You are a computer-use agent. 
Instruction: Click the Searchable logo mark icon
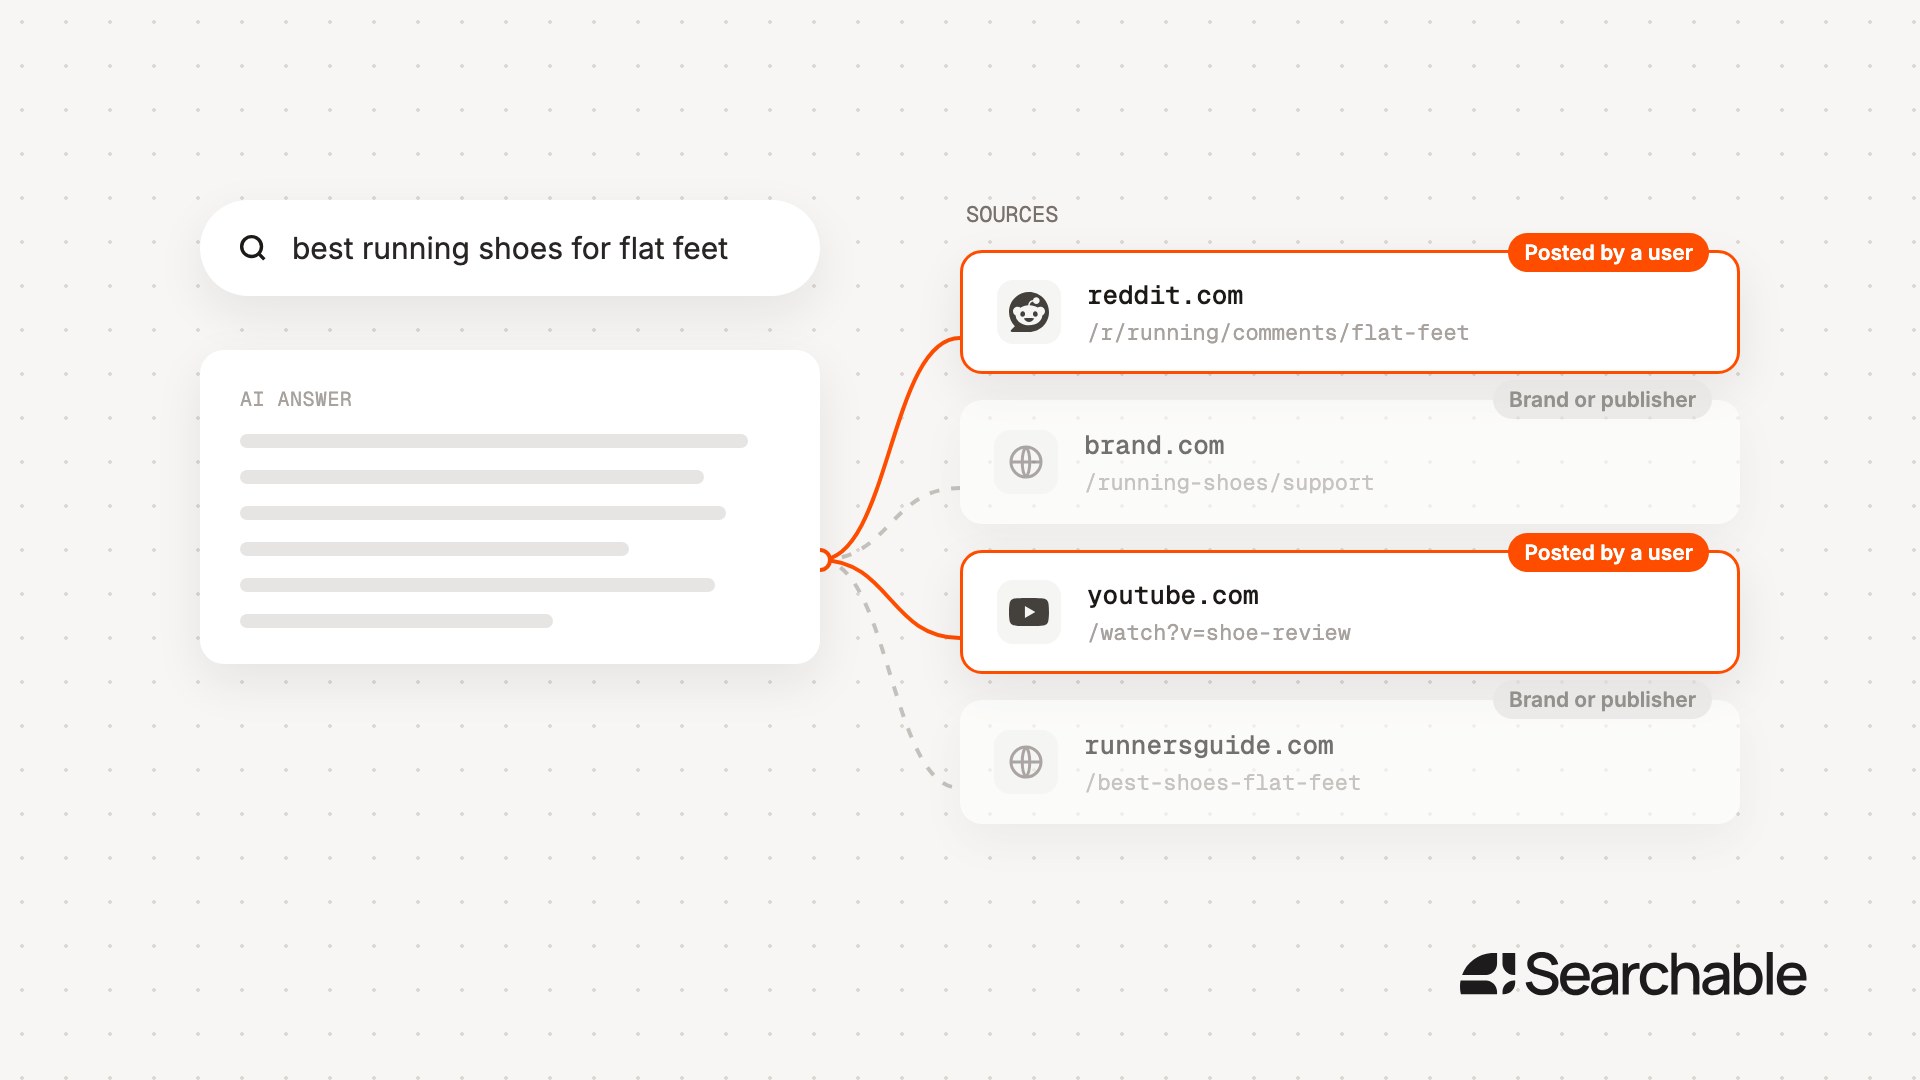click(x=1488, y=974)
